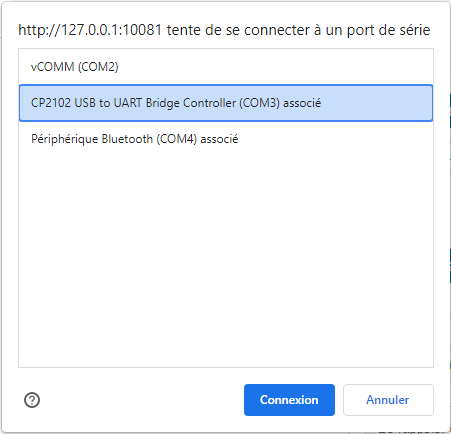Image resolution: width=451 pixels, height=434 pixels.
Task: Click empty area of the port list
Action: pyautogui.click(x=226, y=260)
